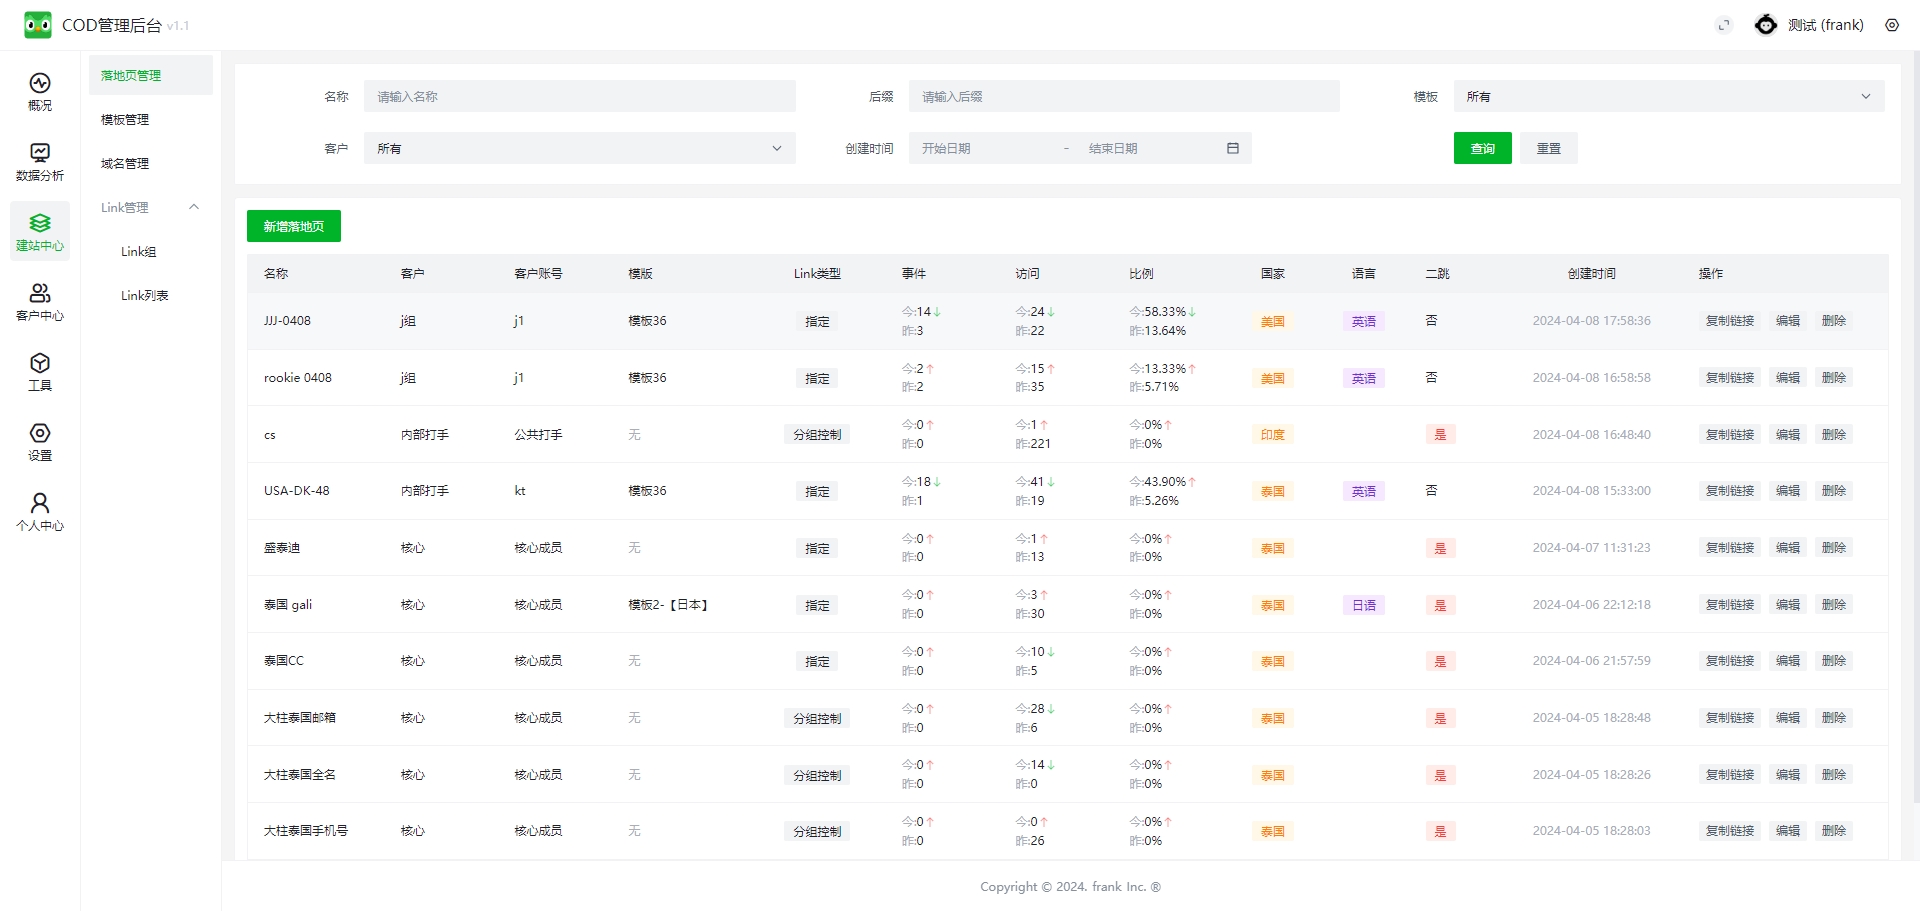Click the Link类型 column header
The height and width of the screenshot is (911, 1920).
(817, 273)
